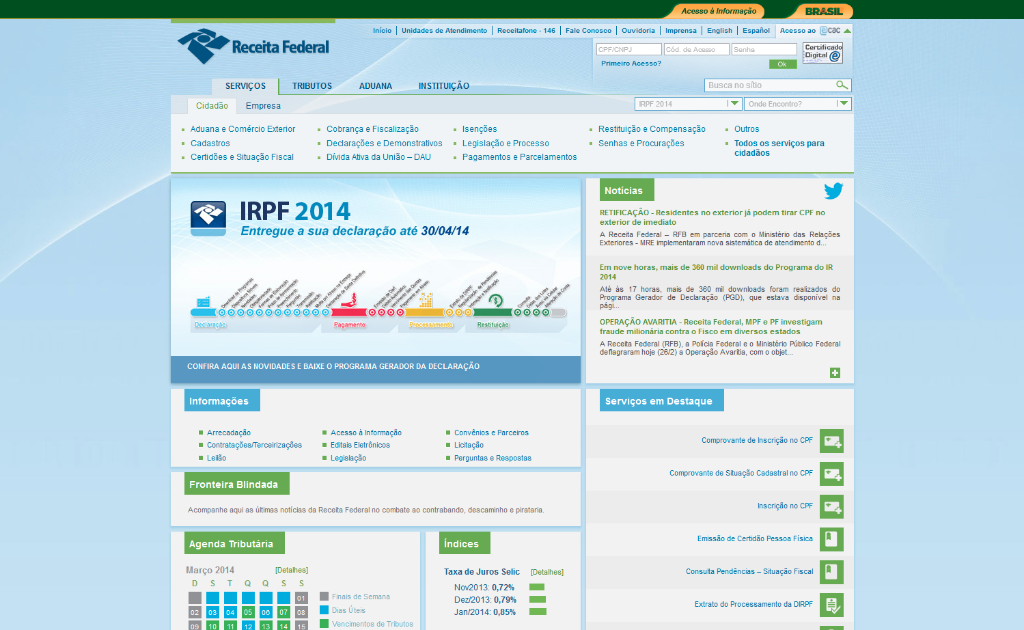Open the Início top navigation link
The width and height of the screenshot is (1024, 630).
[x=382, y=31]
